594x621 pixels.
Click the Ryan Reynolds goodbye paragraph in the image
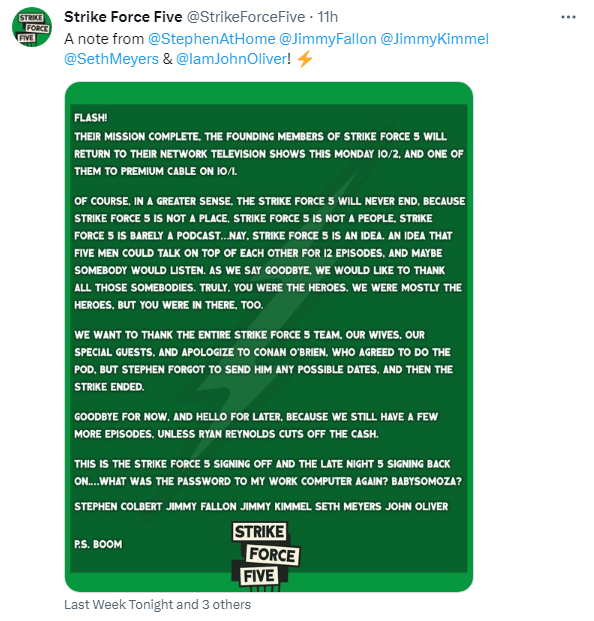[x=256, y=425]
